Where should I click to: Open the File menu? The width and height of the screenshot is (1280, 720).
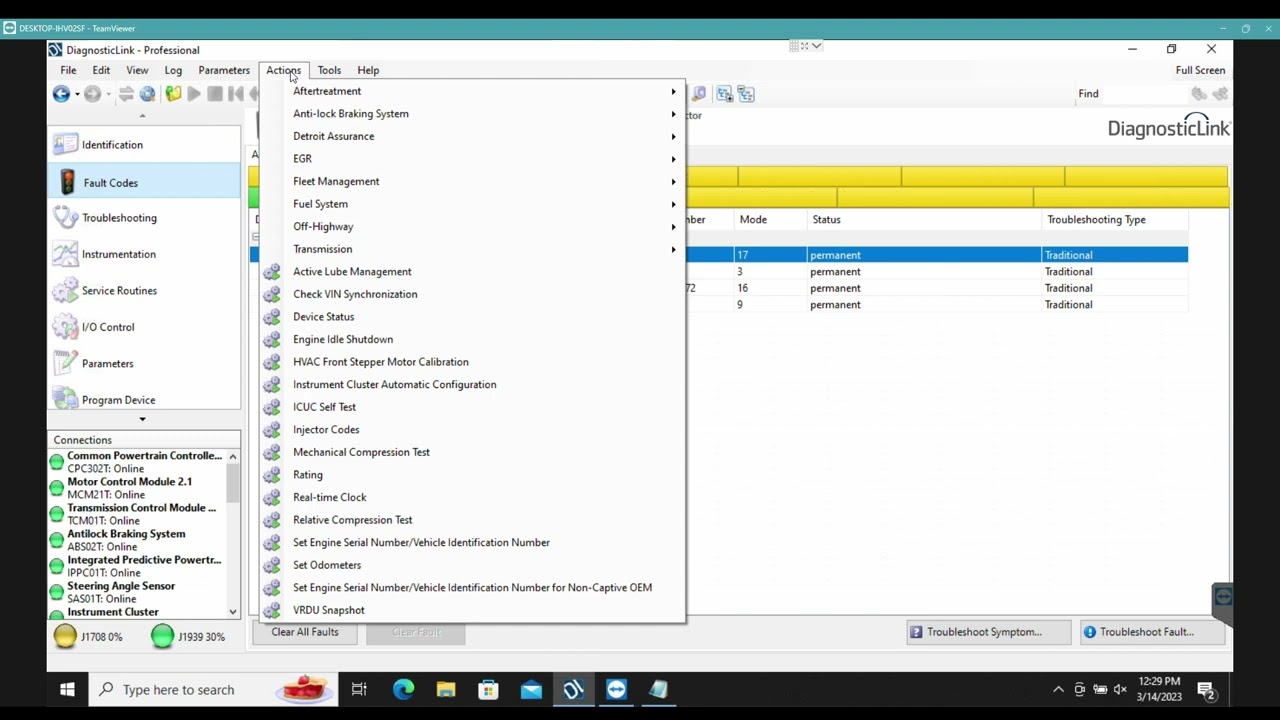click(x=68, y=70)
